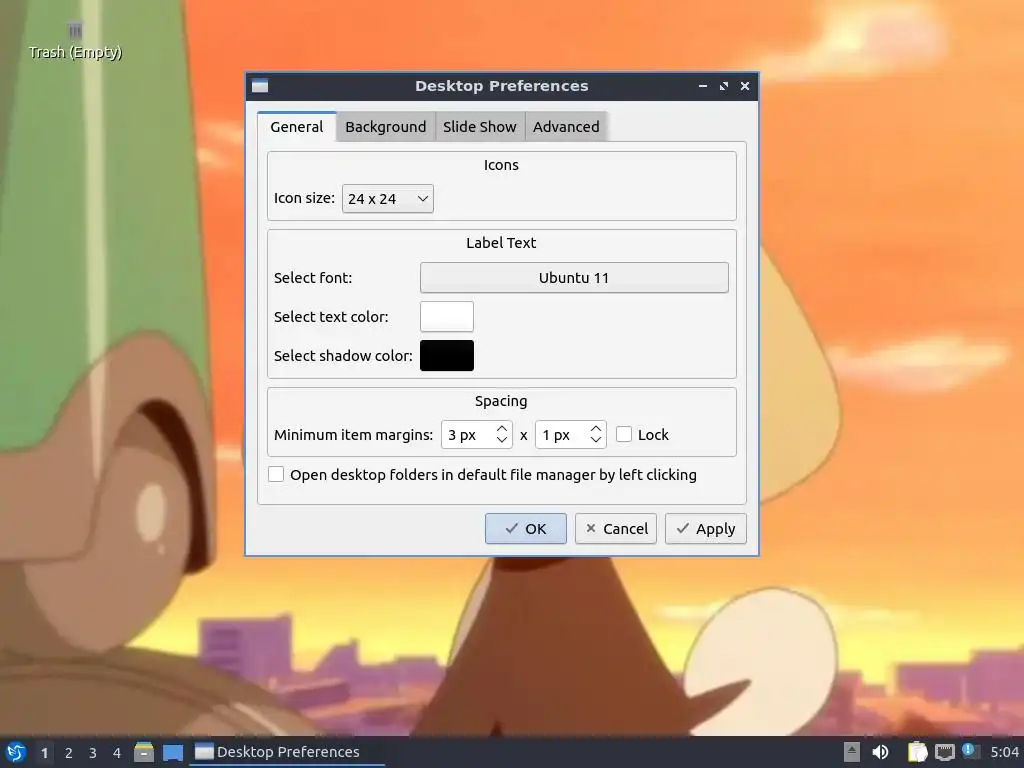Image resolution: width=1024 pixels, height=768 pixels.
Task: Confirm with the OK button
Action: [x=526, y=528]
